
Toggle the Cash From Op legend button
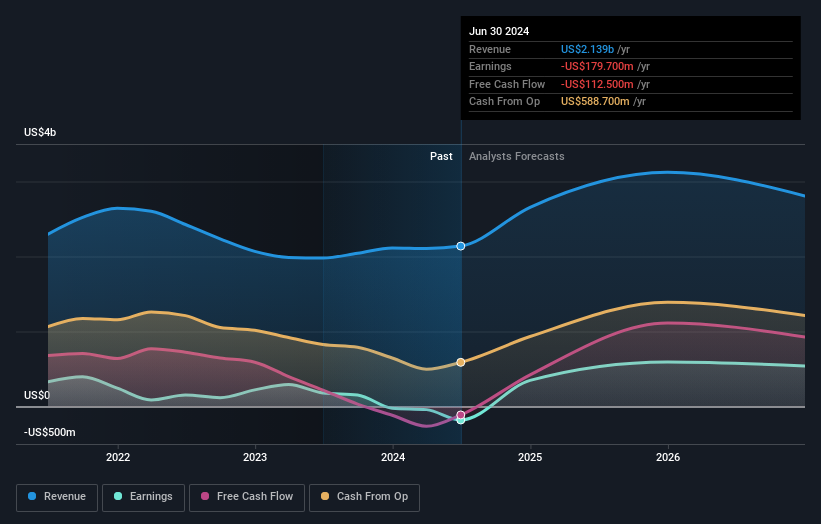coord(364,497)
